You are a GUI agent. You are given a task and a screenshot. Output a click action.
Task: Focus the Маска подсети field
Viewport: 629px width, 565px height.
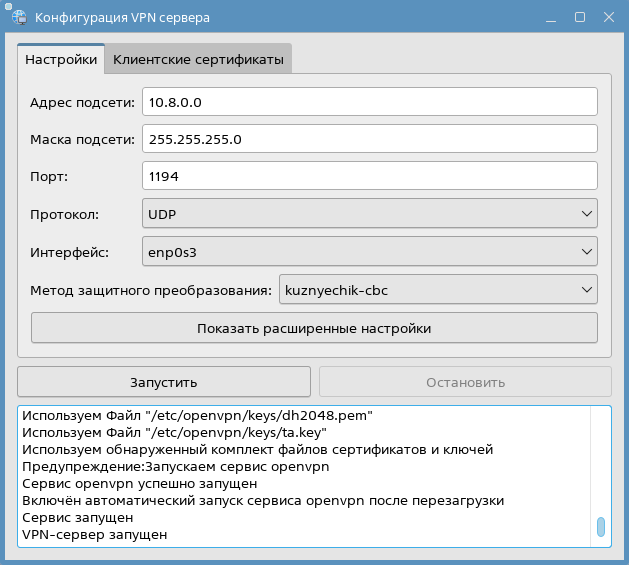pyautogui.click(x=369, y=139)
